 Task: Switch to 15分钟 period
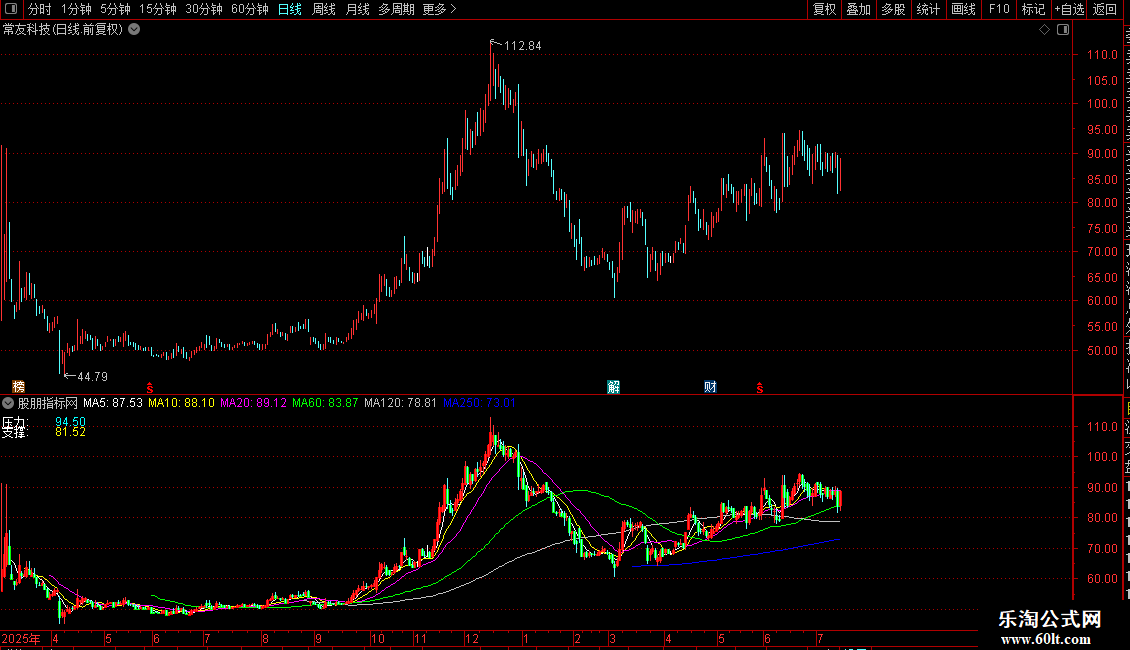[x=158, y=9]
